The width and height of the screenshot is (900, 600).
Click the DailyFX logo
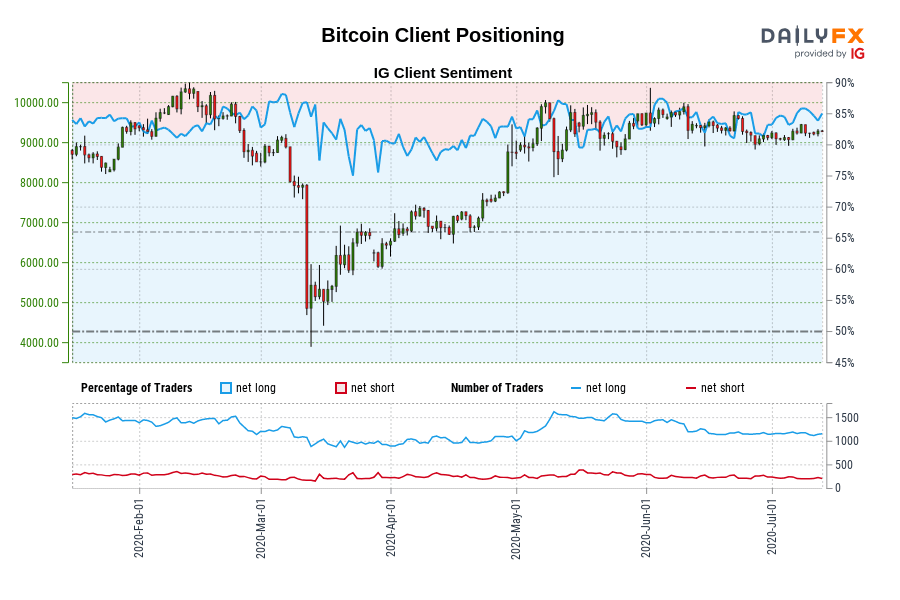[x=812, y=36]
